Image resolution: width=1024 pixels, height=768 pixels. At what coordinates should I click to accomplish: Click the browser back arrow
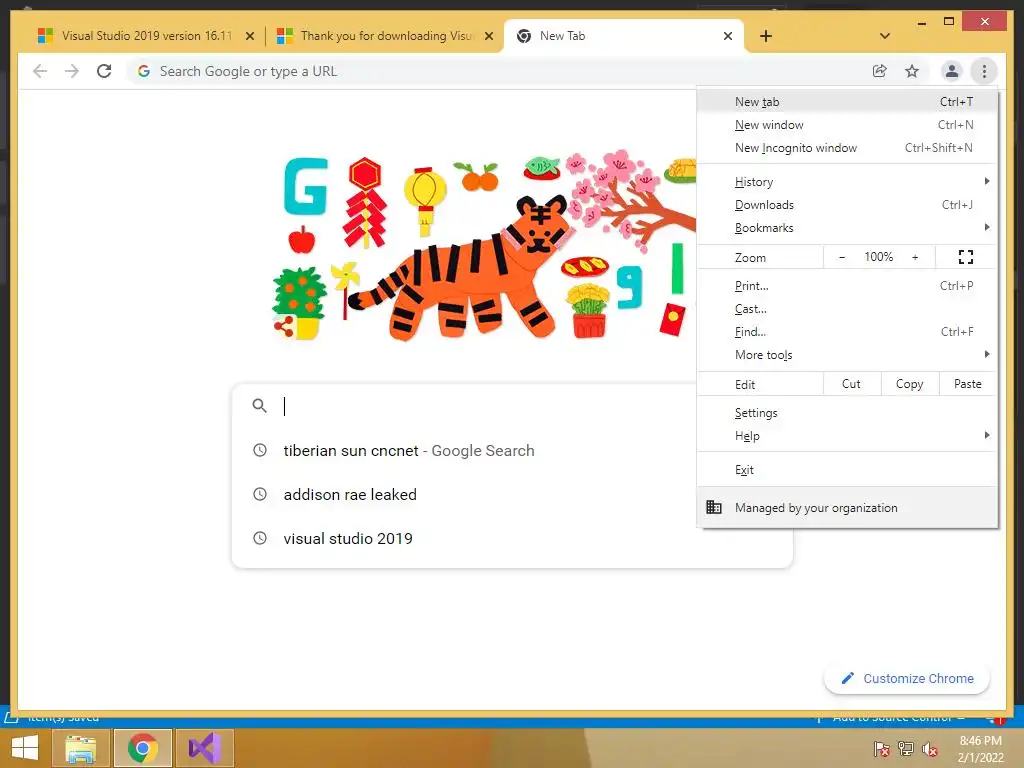[40, 71]
